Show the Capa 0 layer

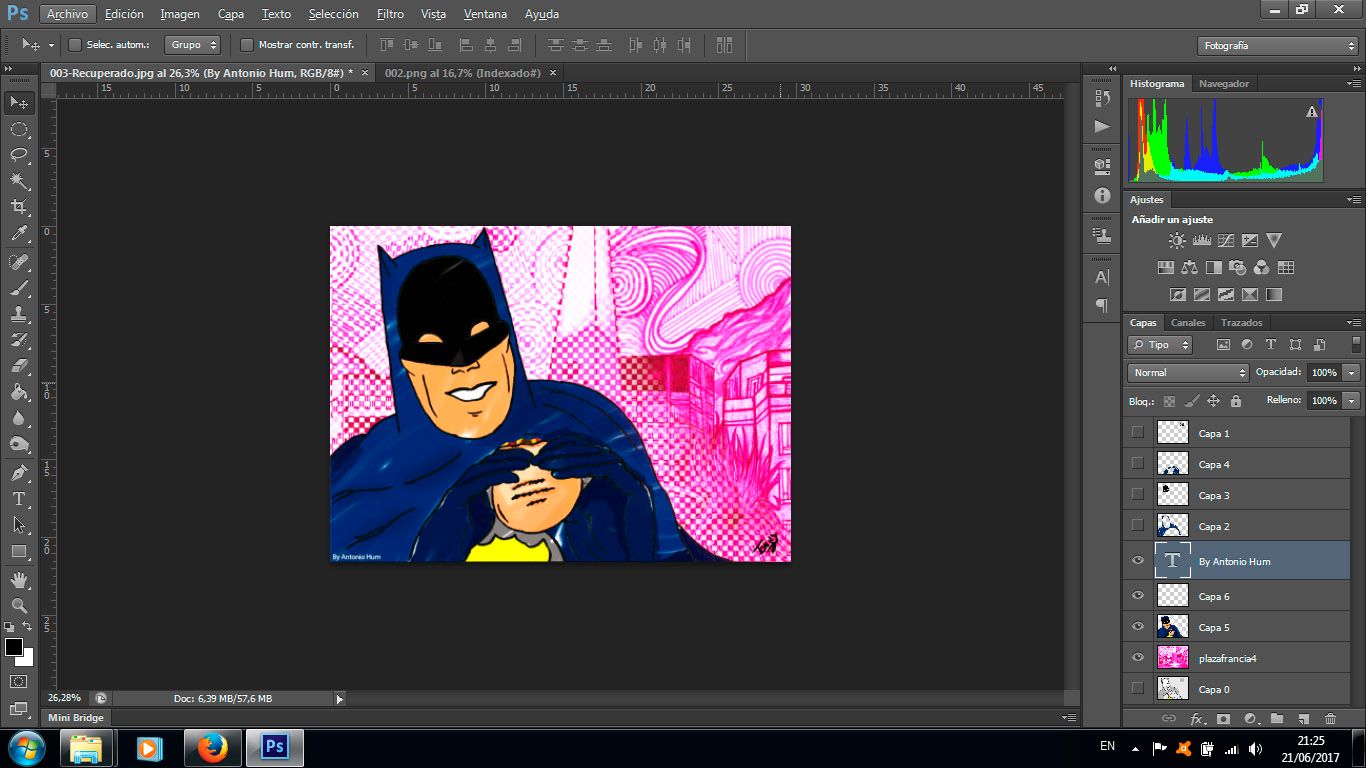pos(1137,689)
